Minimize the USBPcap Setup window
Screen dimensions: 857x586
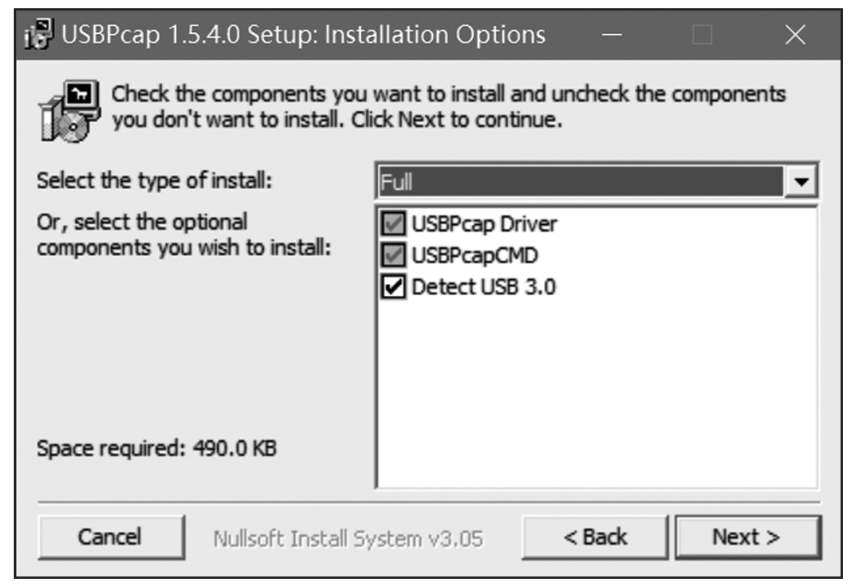click(x=611, y=36)
